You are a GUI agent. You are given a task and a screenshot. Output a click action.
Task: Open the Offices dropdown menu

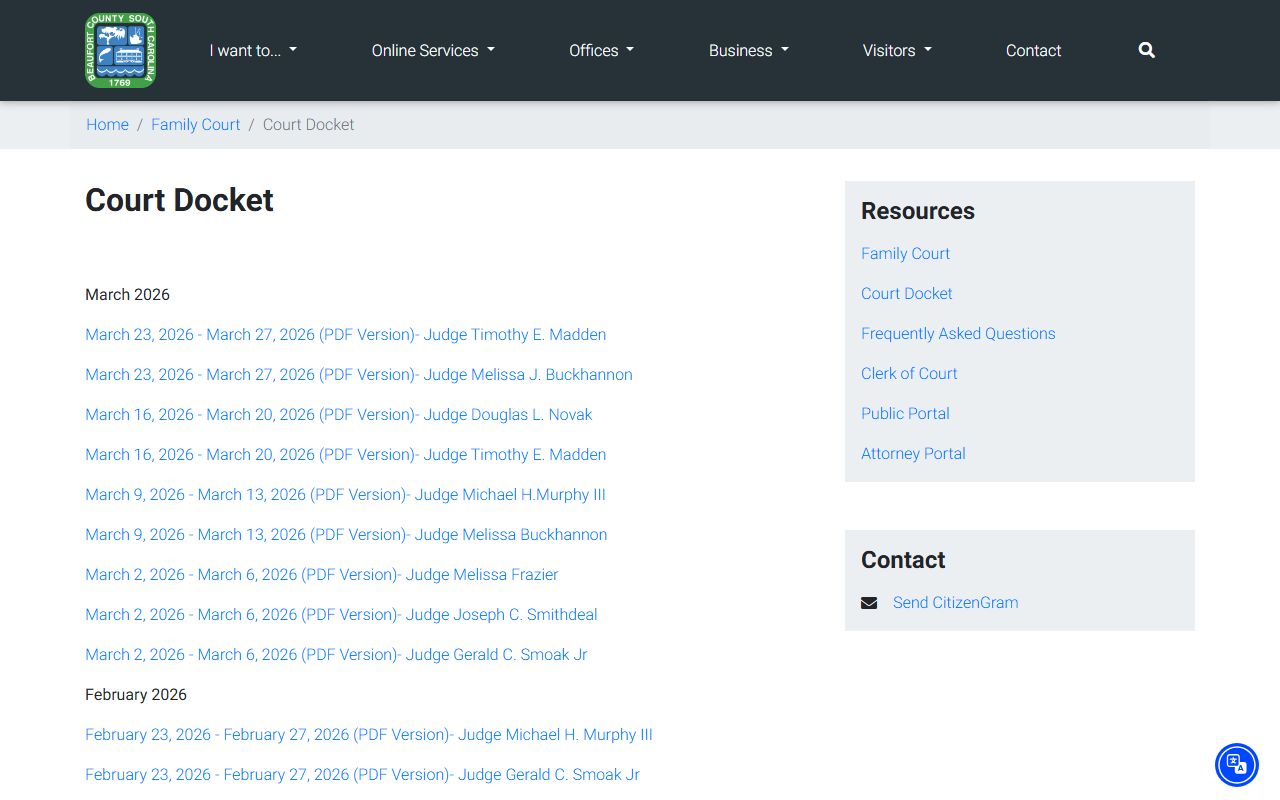click(x=601, y=50)
